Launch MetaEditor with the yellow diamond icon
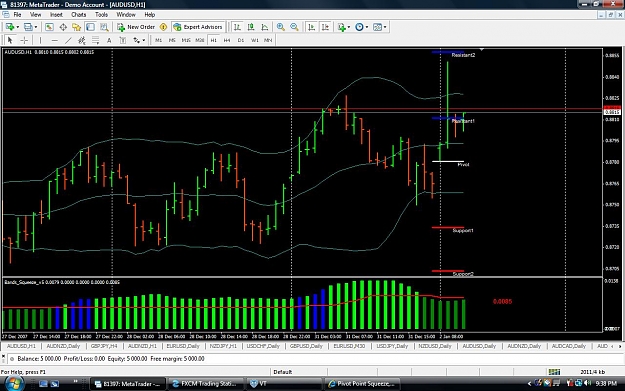This screenshot has width=625, height=391. [x=163, y=27]
